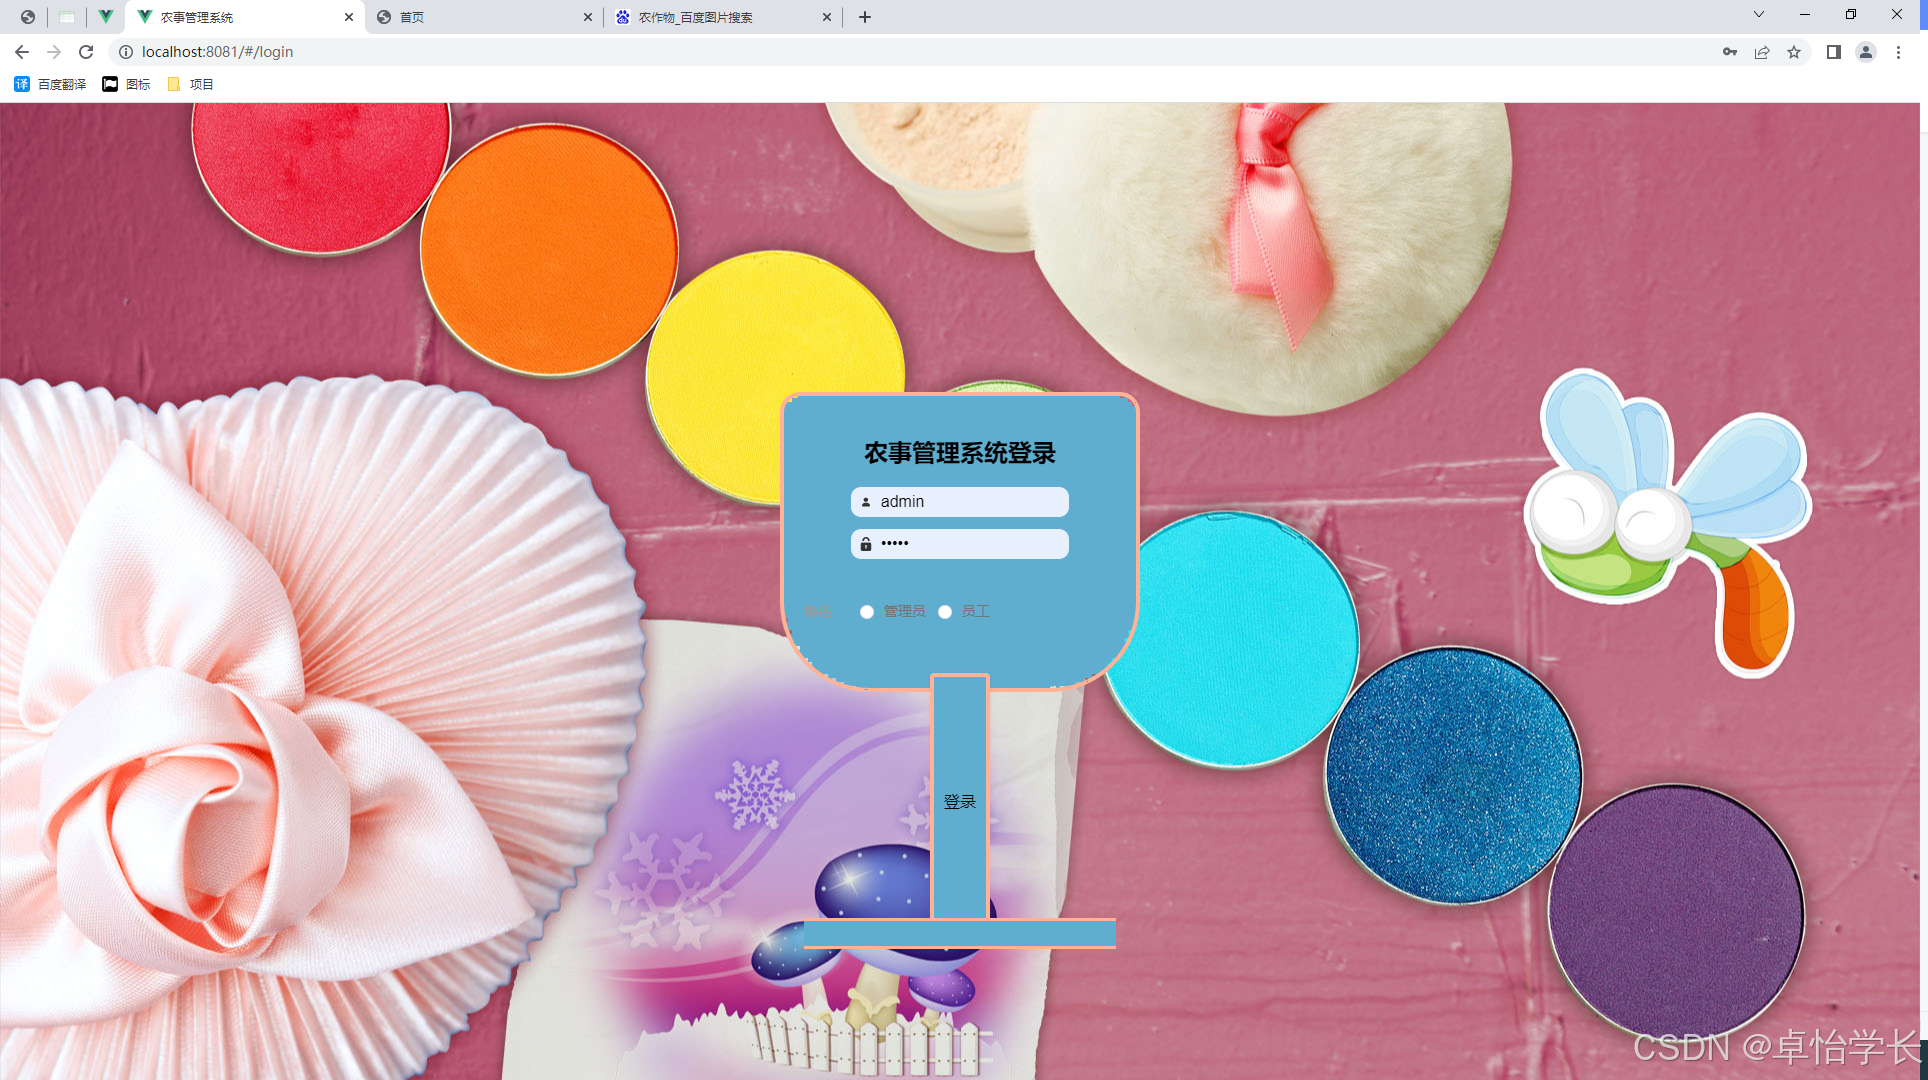This screenshot has width=1928, height=1080.
Task: Open saved passwords key icon
Action: coord(1730,52)
